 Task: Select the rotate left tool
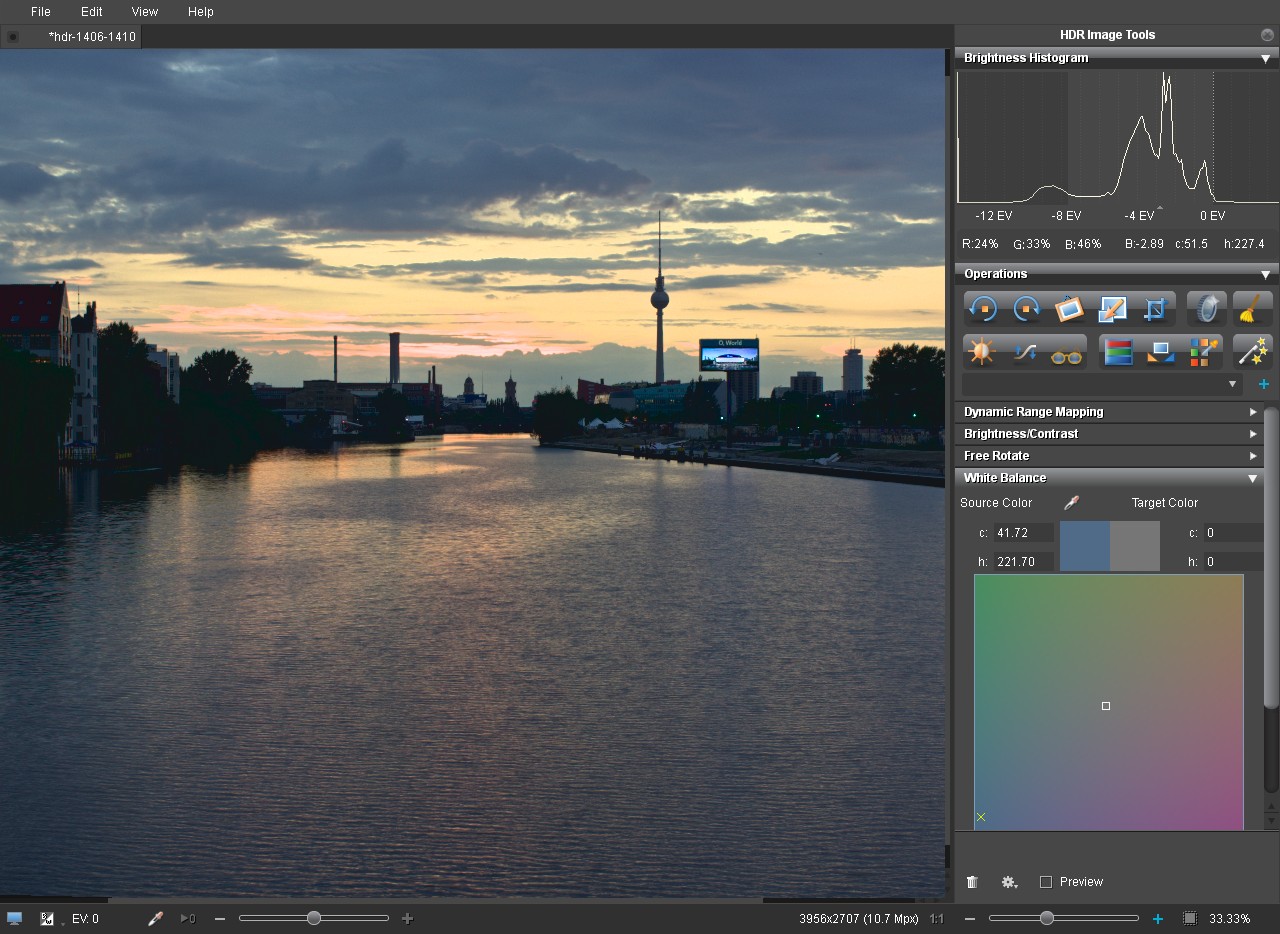coord(982,308)
